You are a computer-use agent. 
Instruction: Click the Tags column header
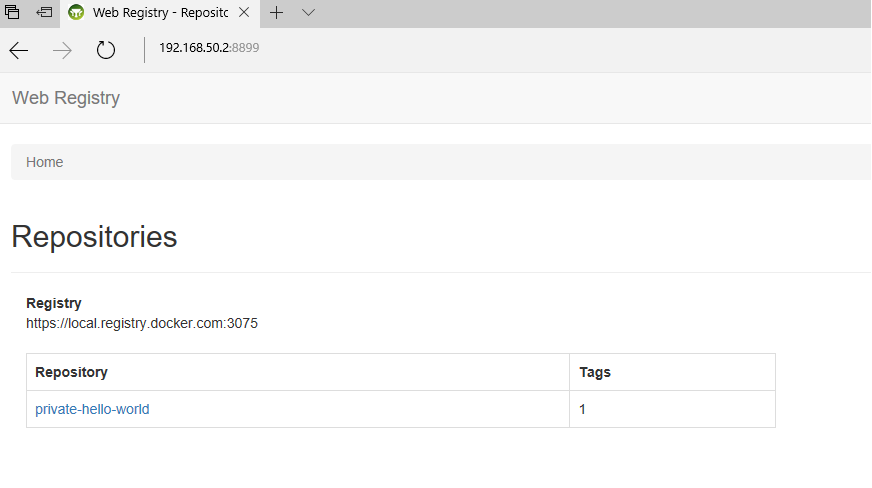pyautogui.click(x=595, y=372)
